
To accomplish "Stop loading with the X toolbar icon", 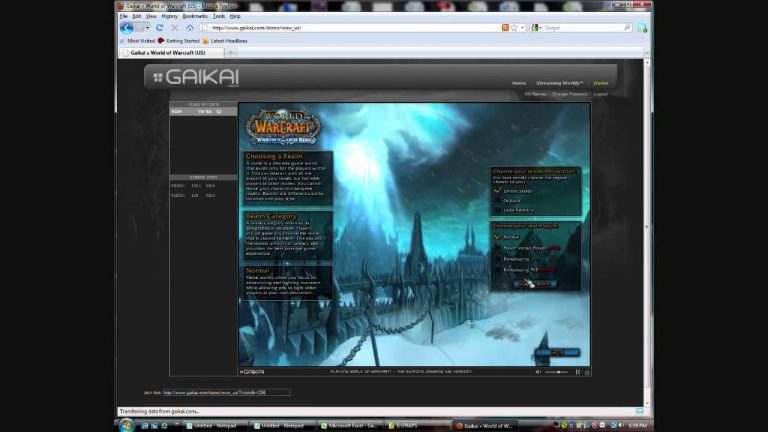I will pos(175,28).
